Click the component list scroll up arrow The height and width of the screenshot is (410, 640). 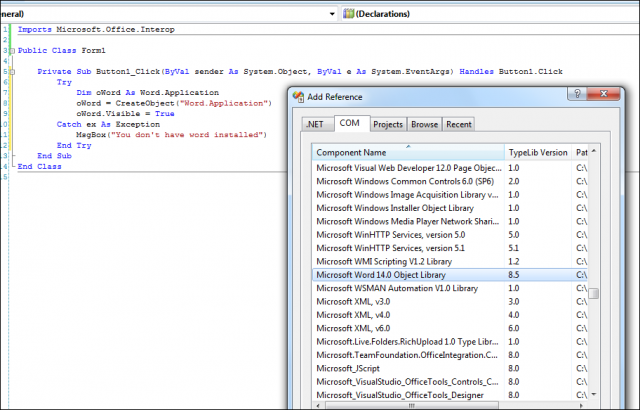click(x=594, y=153)
